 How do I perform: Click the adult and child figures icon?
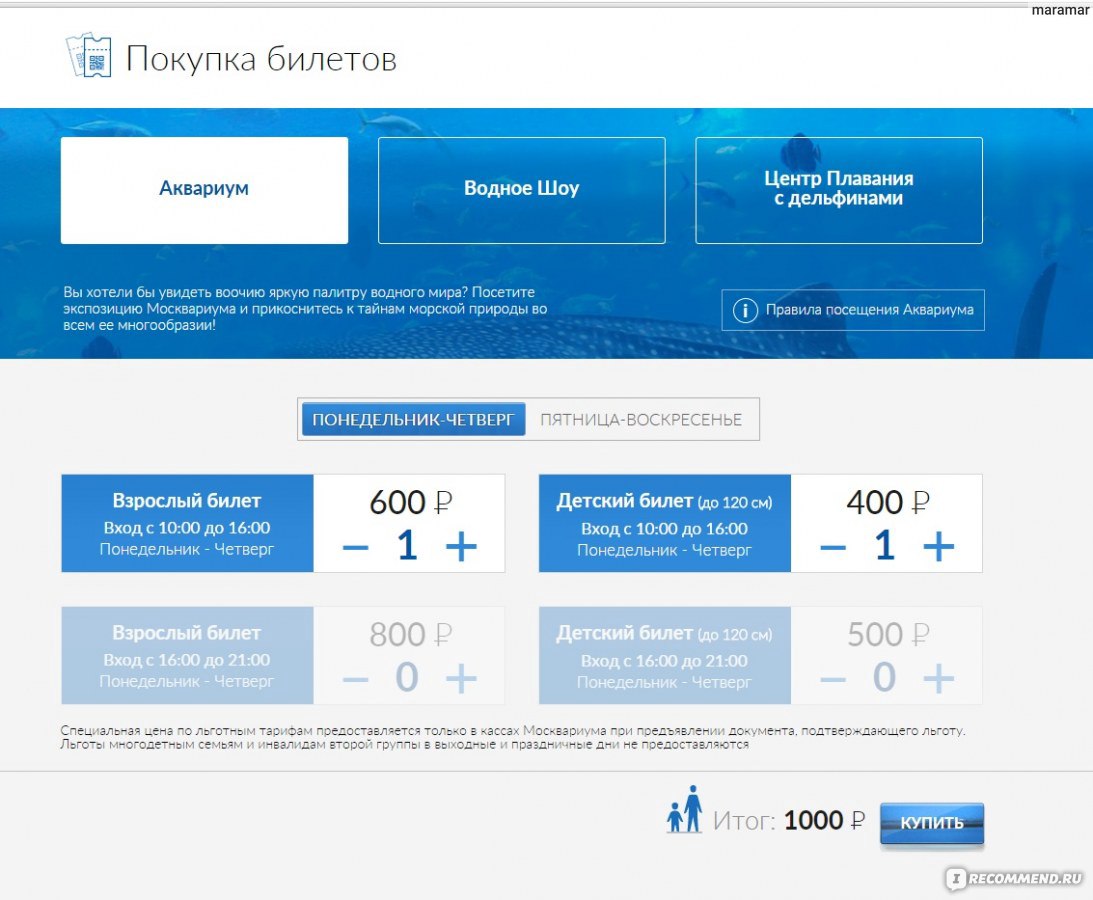coord(685,810)
